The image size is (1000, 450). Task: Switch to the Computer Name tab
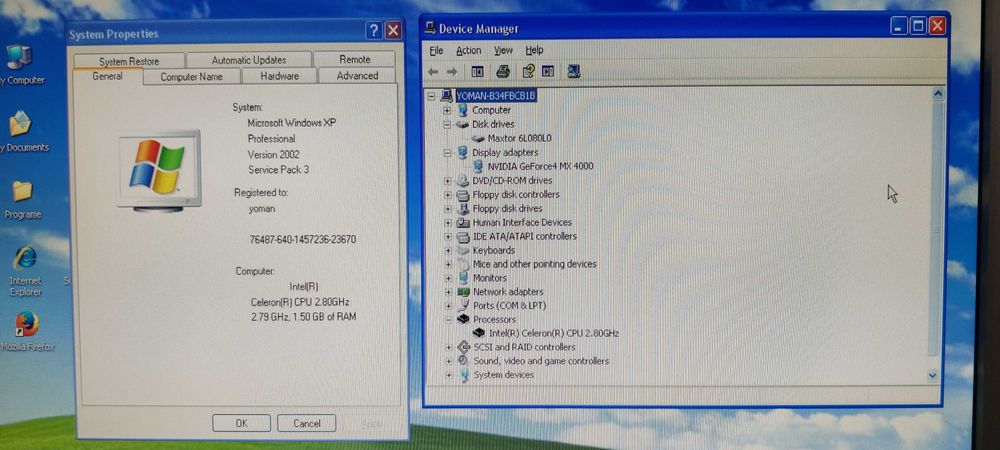(191, 76)
